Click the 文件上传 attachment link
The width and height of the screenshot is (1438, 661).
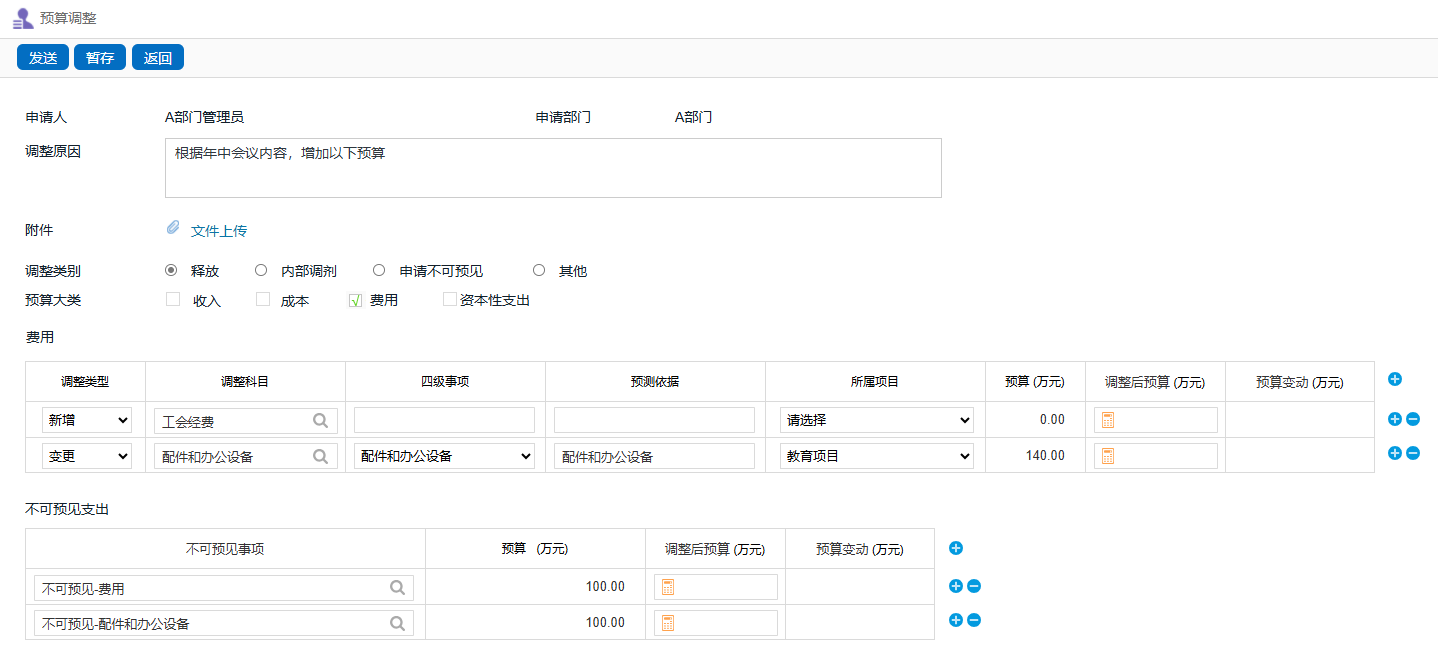[x=218, y=231]
